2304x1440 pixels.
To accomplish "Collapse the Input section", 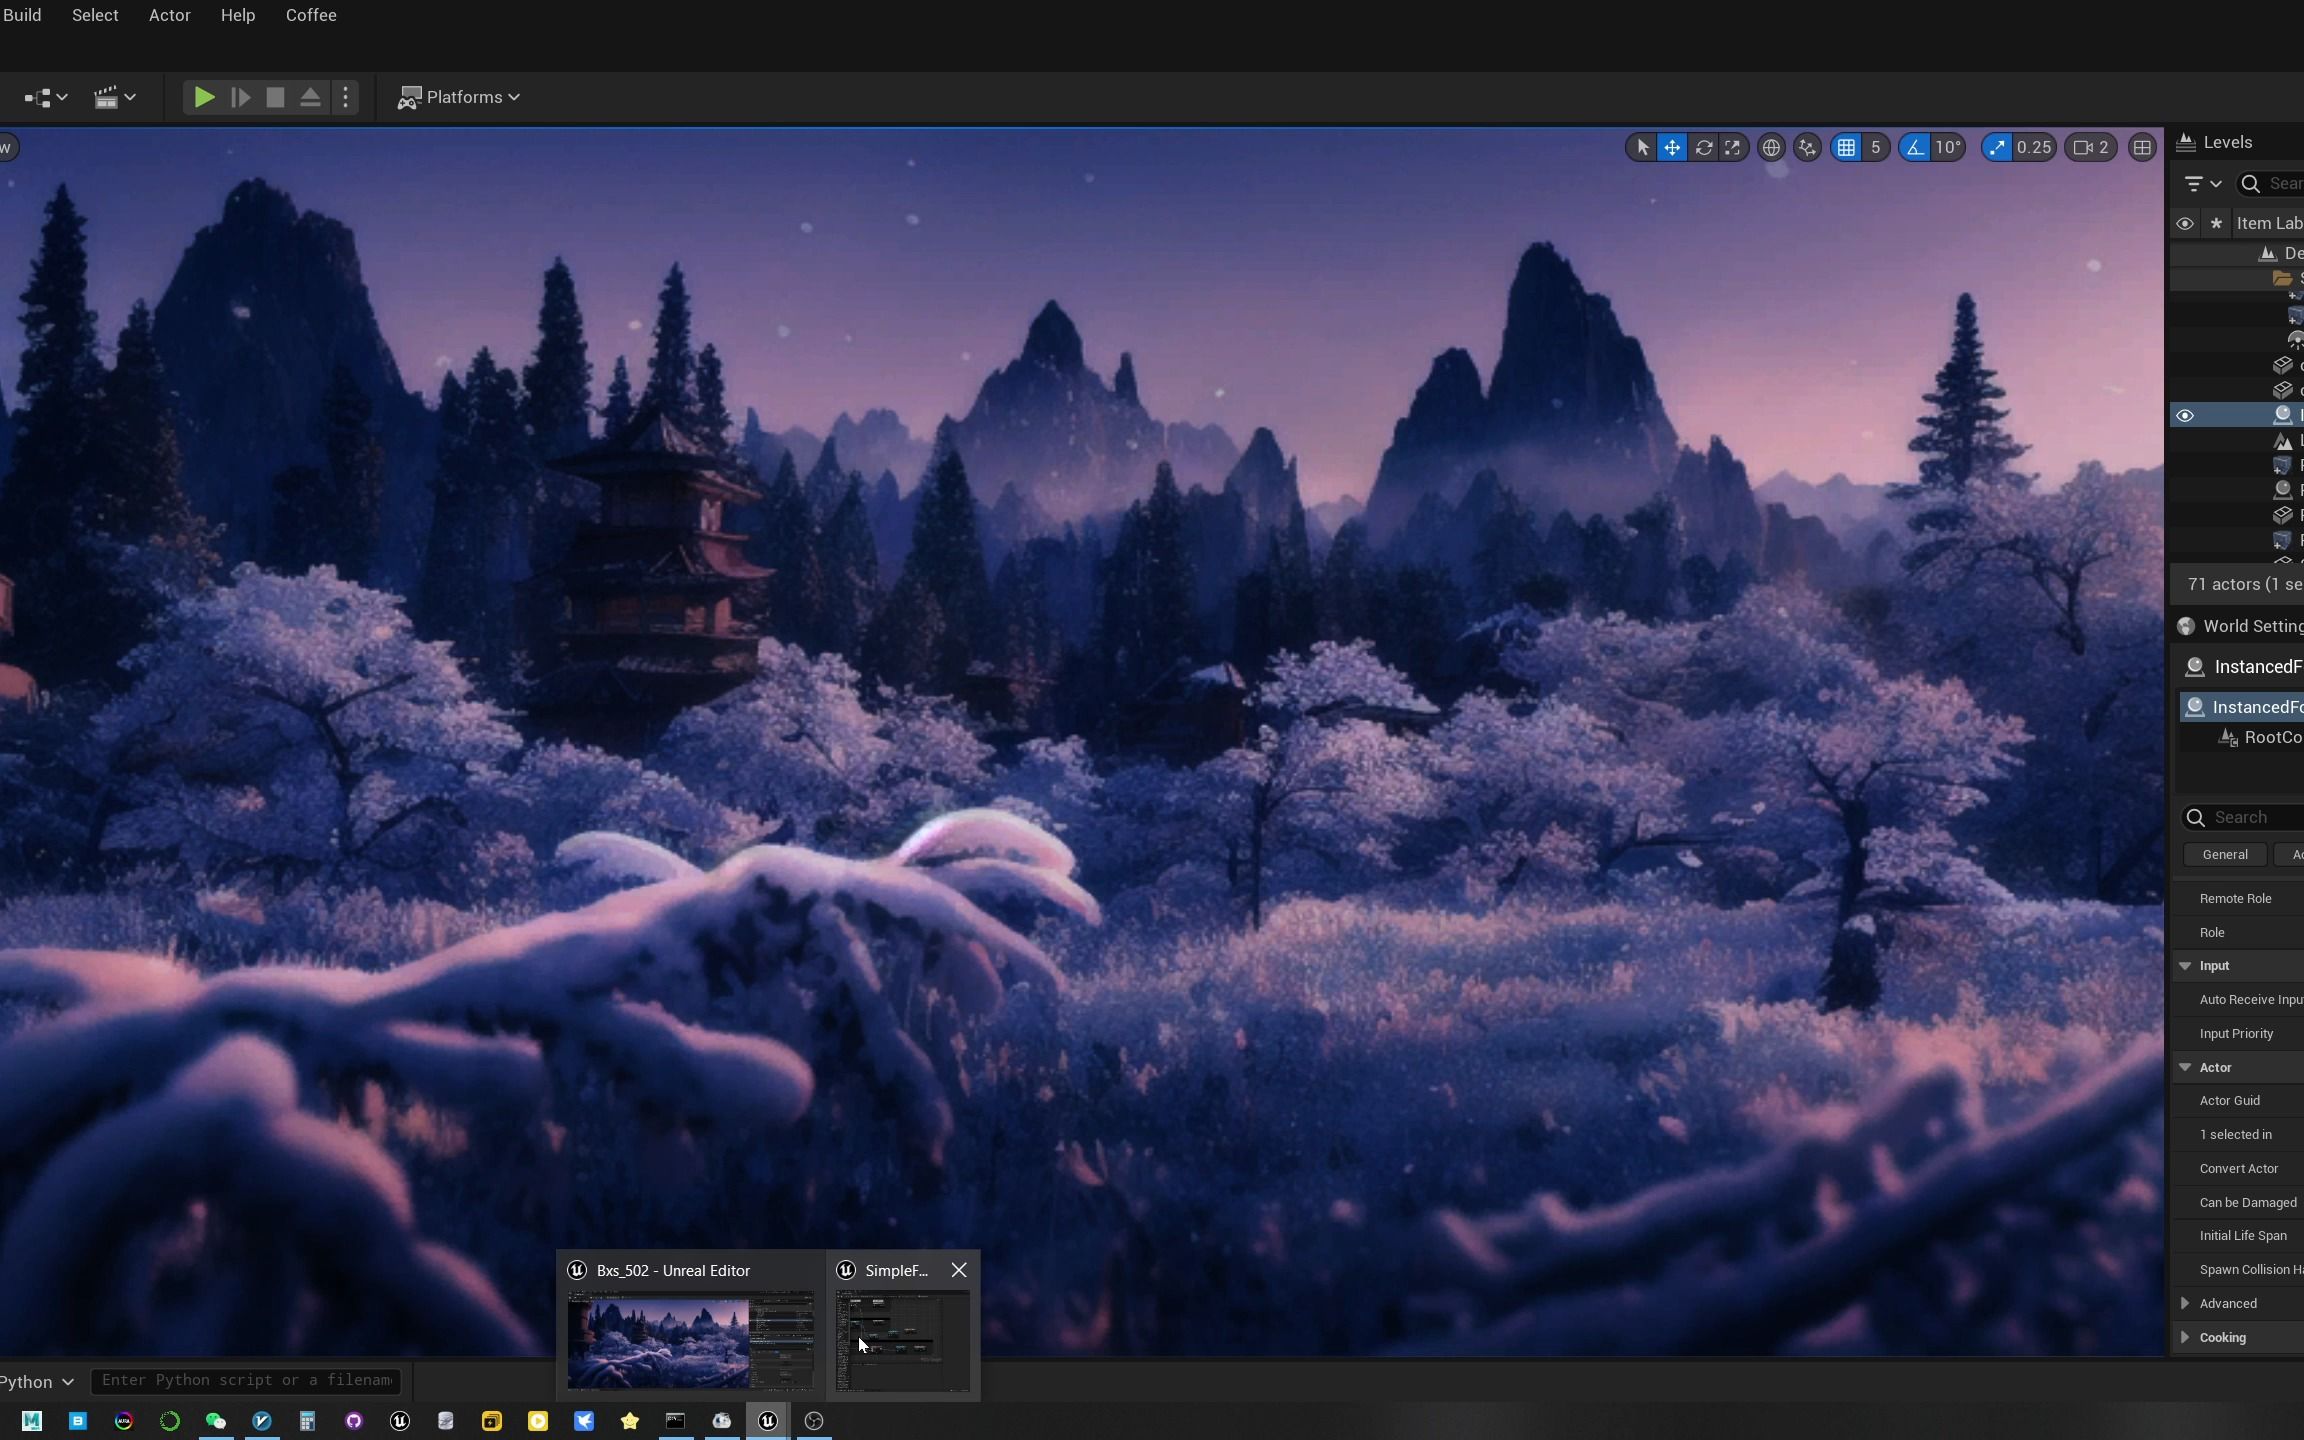I will coord(2185,966).
